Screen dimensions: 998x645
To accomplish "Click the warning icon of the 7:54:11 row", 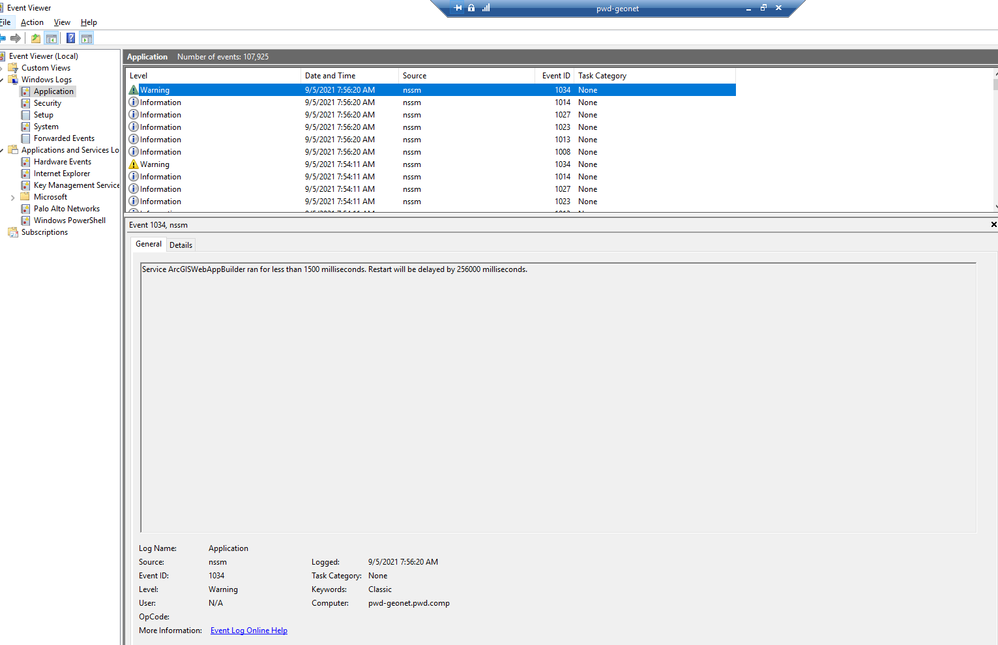I will click(x=133, y=164).
